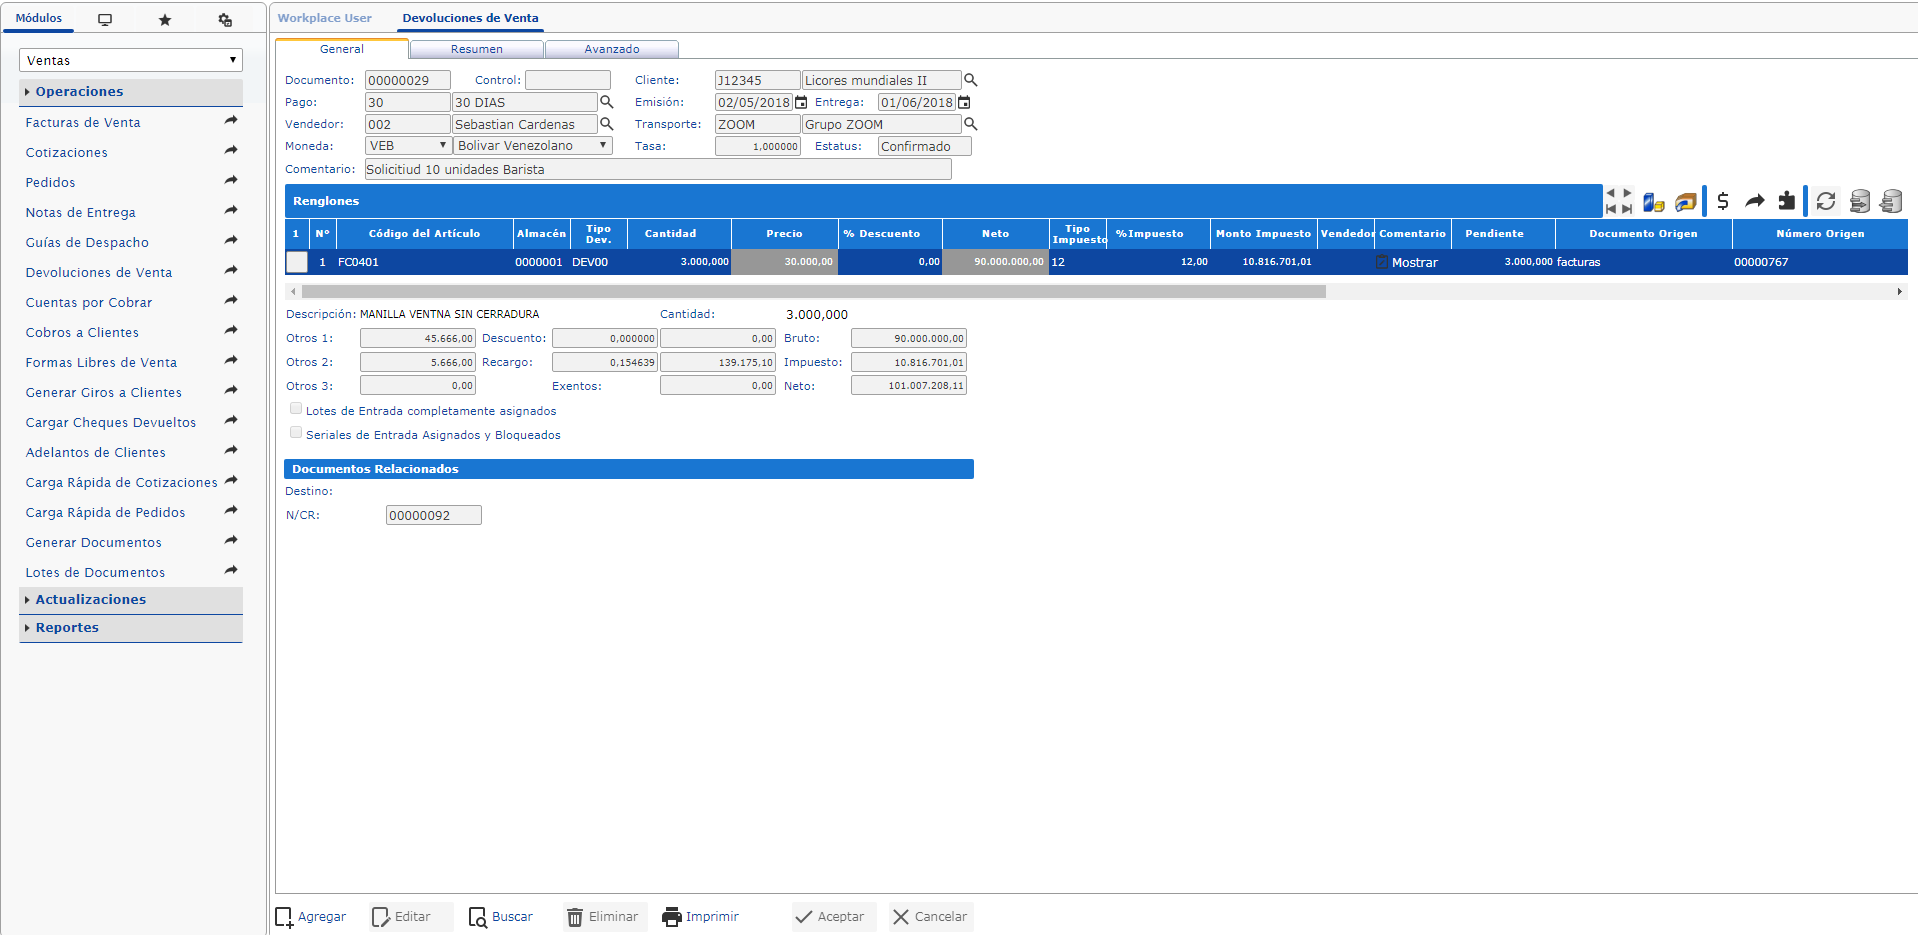Tick the checkbox on row FC0401
1918x935 pixels.
click(x=297, y=262)
